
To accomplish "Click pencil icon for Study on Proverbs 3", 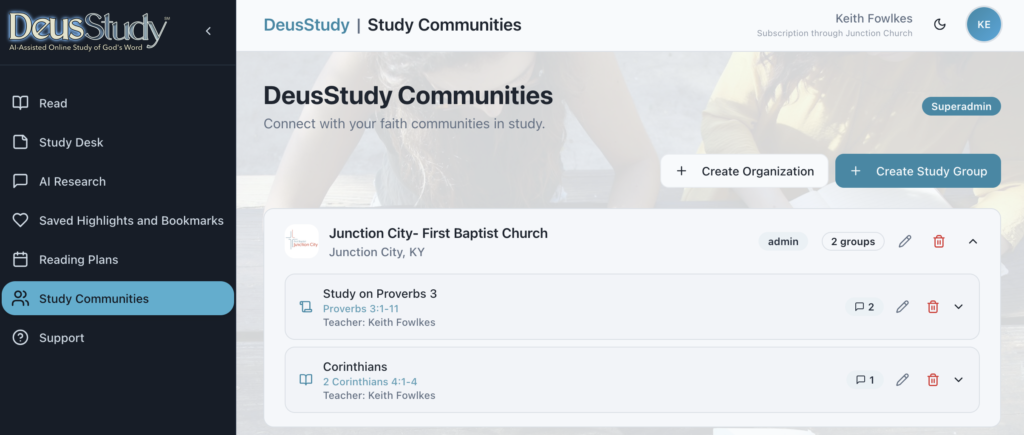I will (x=902, y=307).
